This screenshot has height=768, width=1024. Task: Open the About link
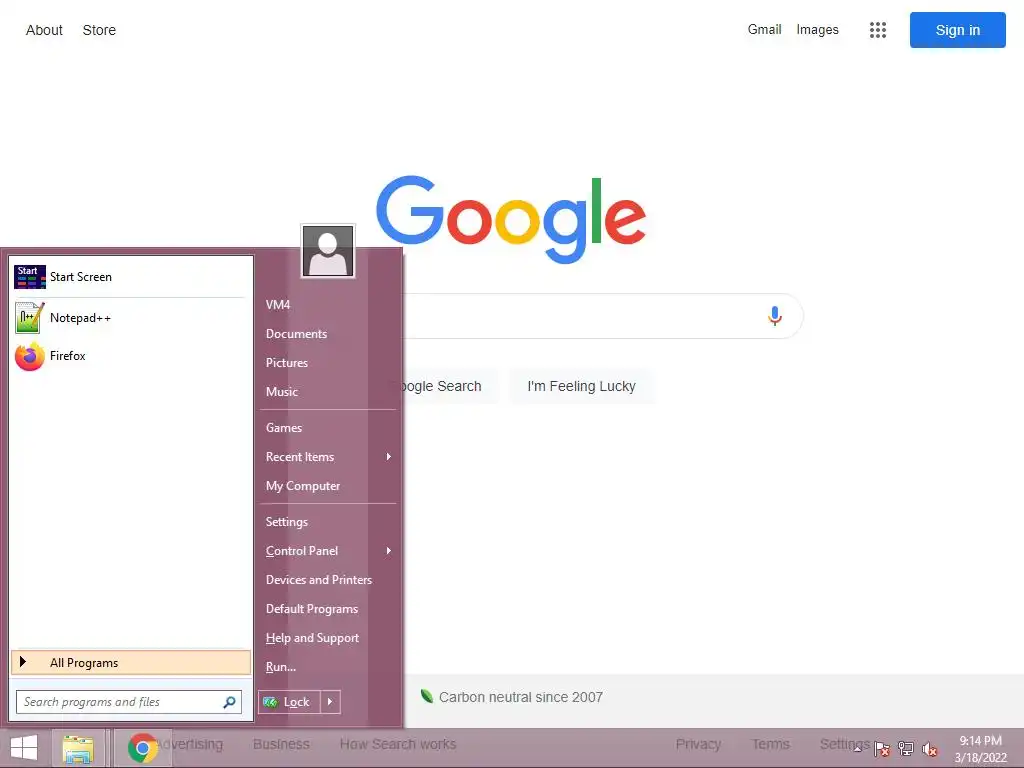tap(44, 30)
